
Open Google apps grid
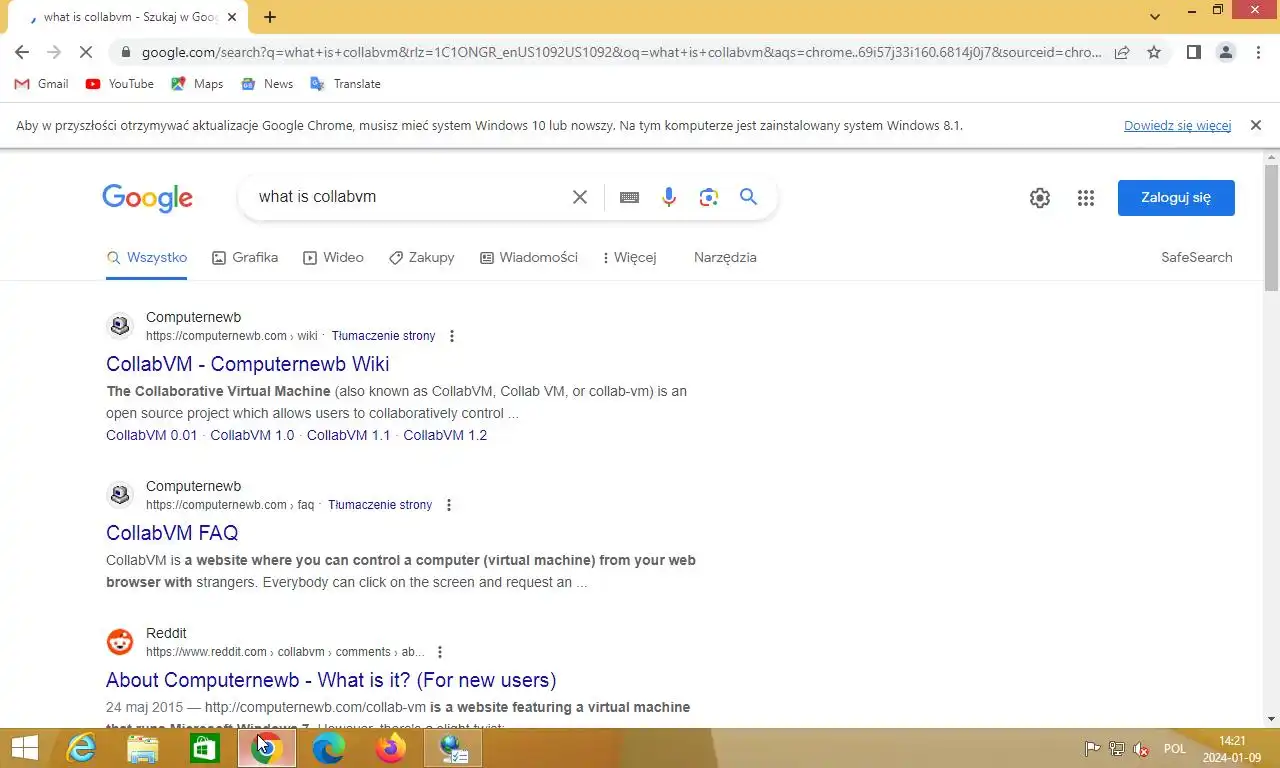1086,198
